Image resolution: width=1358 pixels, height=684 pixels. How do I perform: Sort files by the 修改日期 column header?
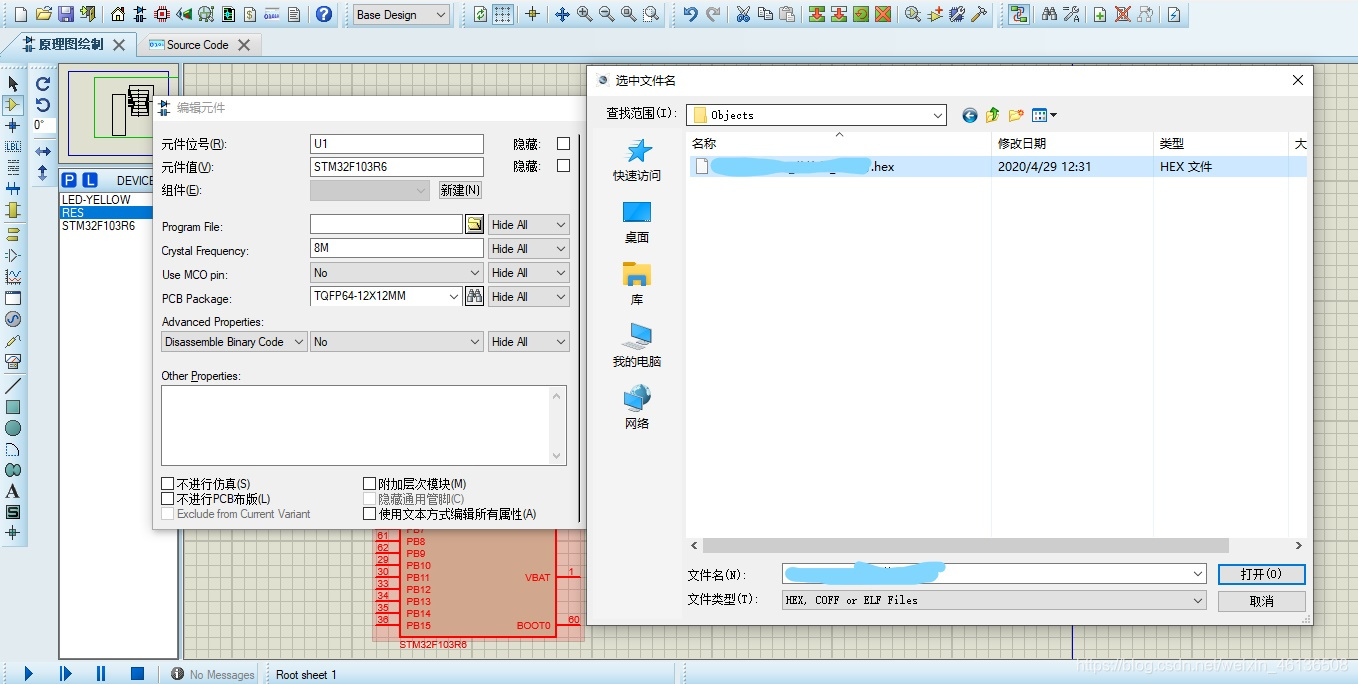pos(1072,144)
